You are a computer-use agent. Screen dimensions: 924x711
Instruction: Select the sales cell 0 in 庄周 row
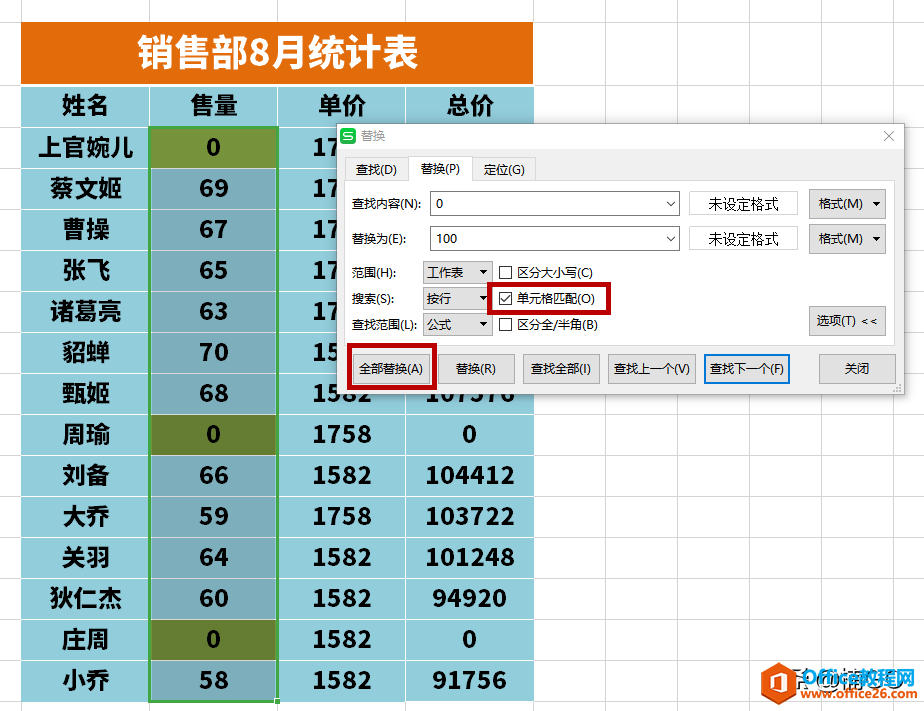coord(213,639)
